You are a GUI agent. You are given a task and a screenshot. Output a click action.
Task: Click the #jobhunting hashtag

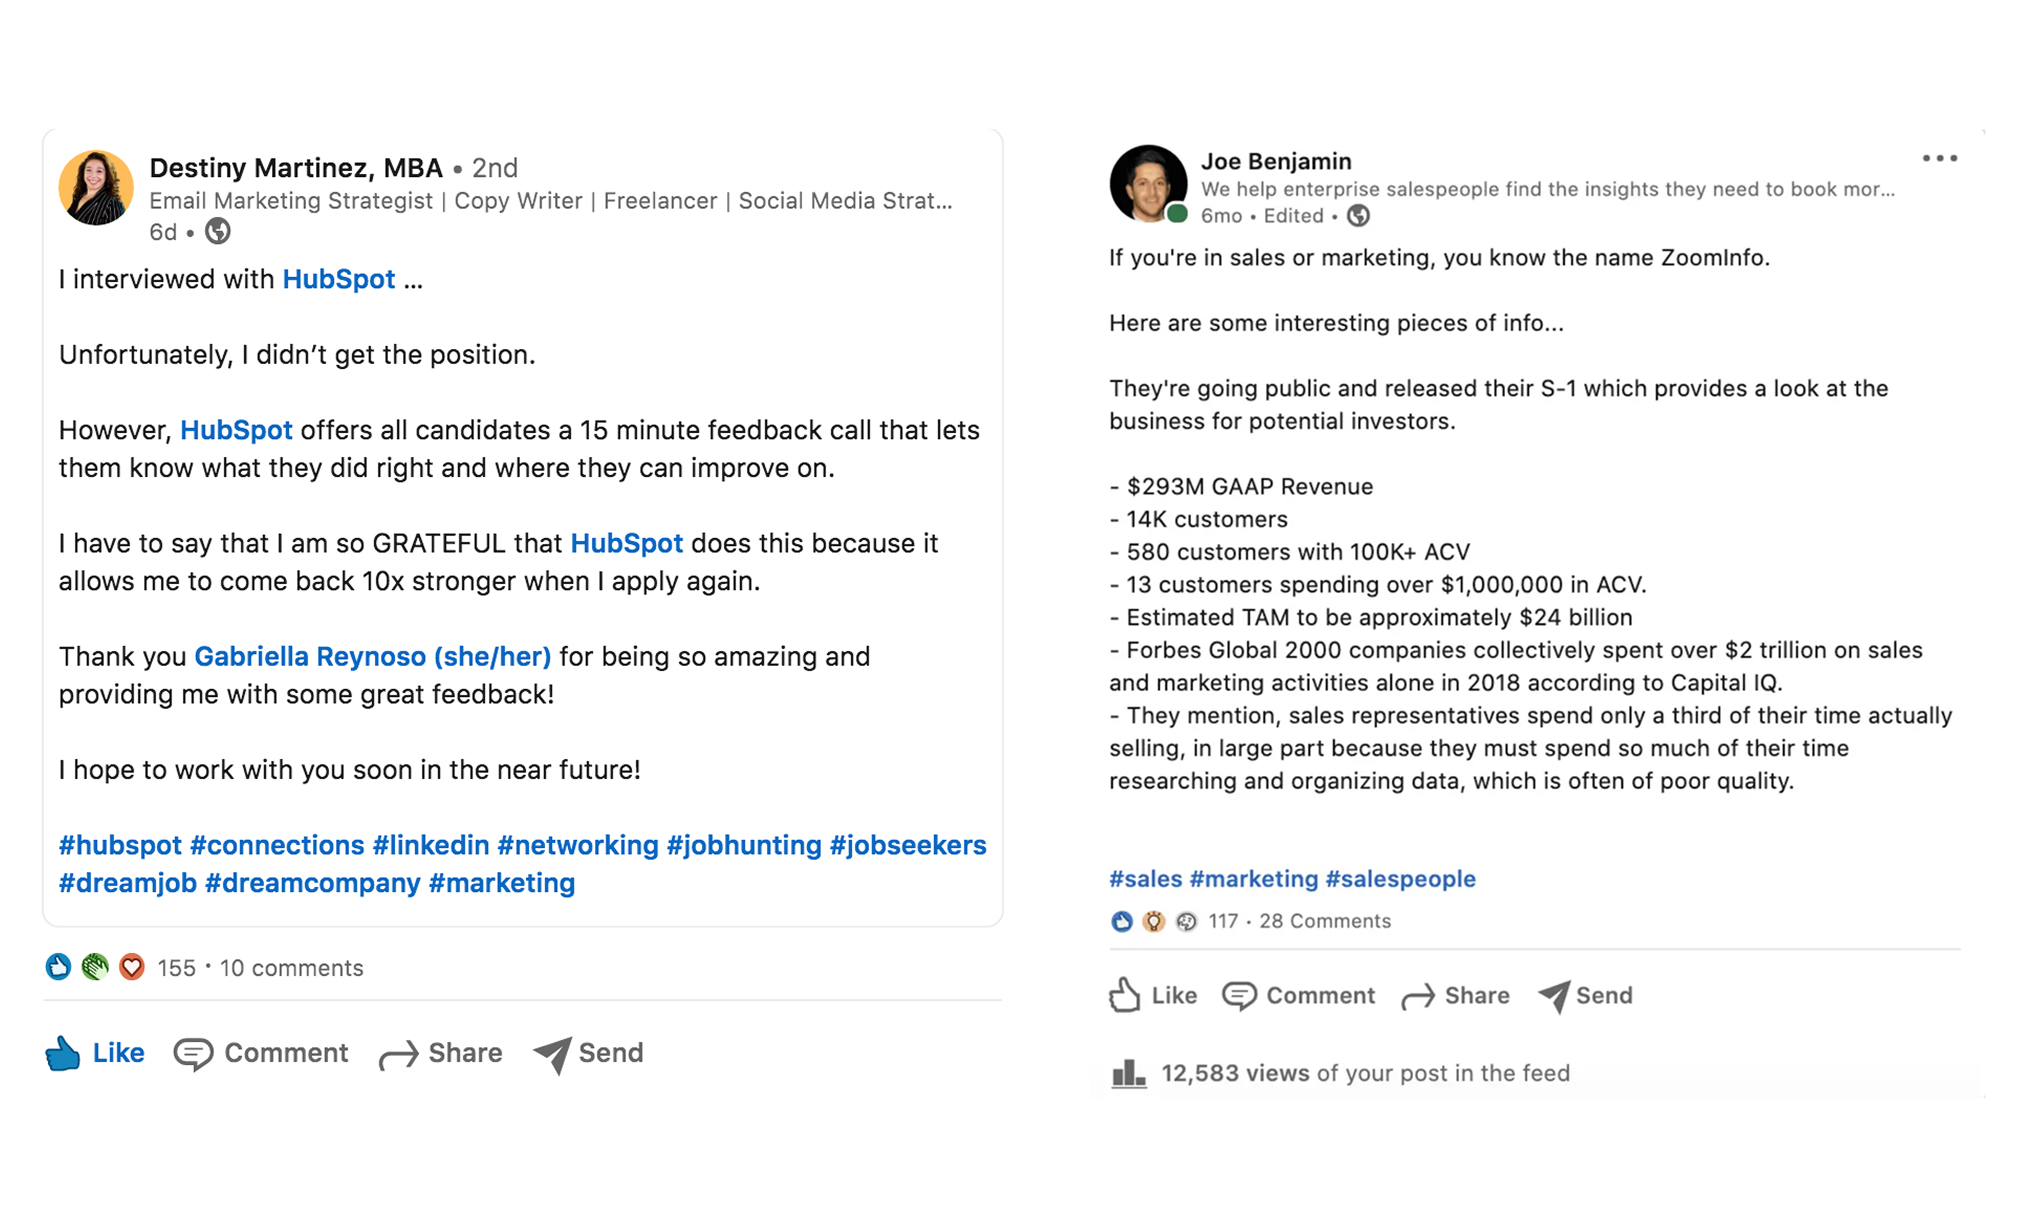744,845
